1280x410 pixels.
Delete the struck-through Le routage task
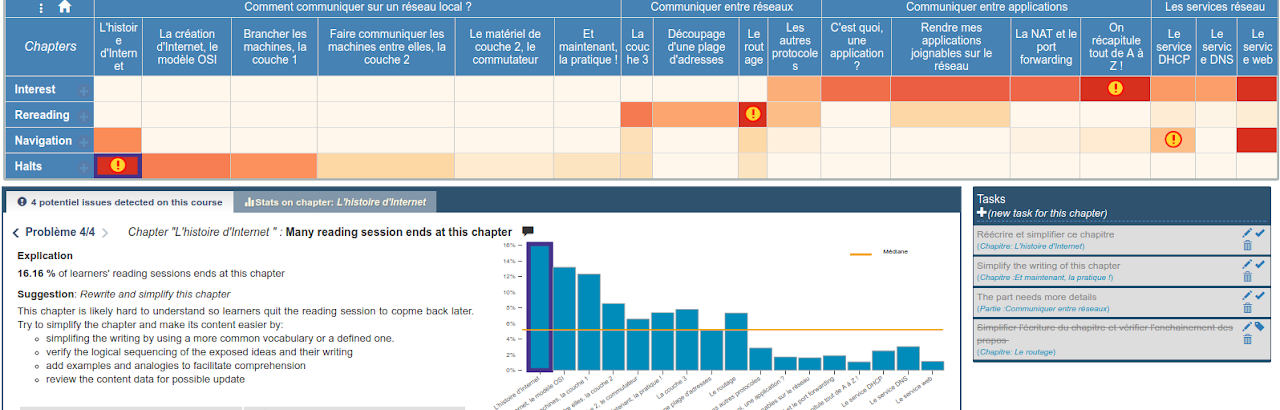click(x=1247, y=340)
